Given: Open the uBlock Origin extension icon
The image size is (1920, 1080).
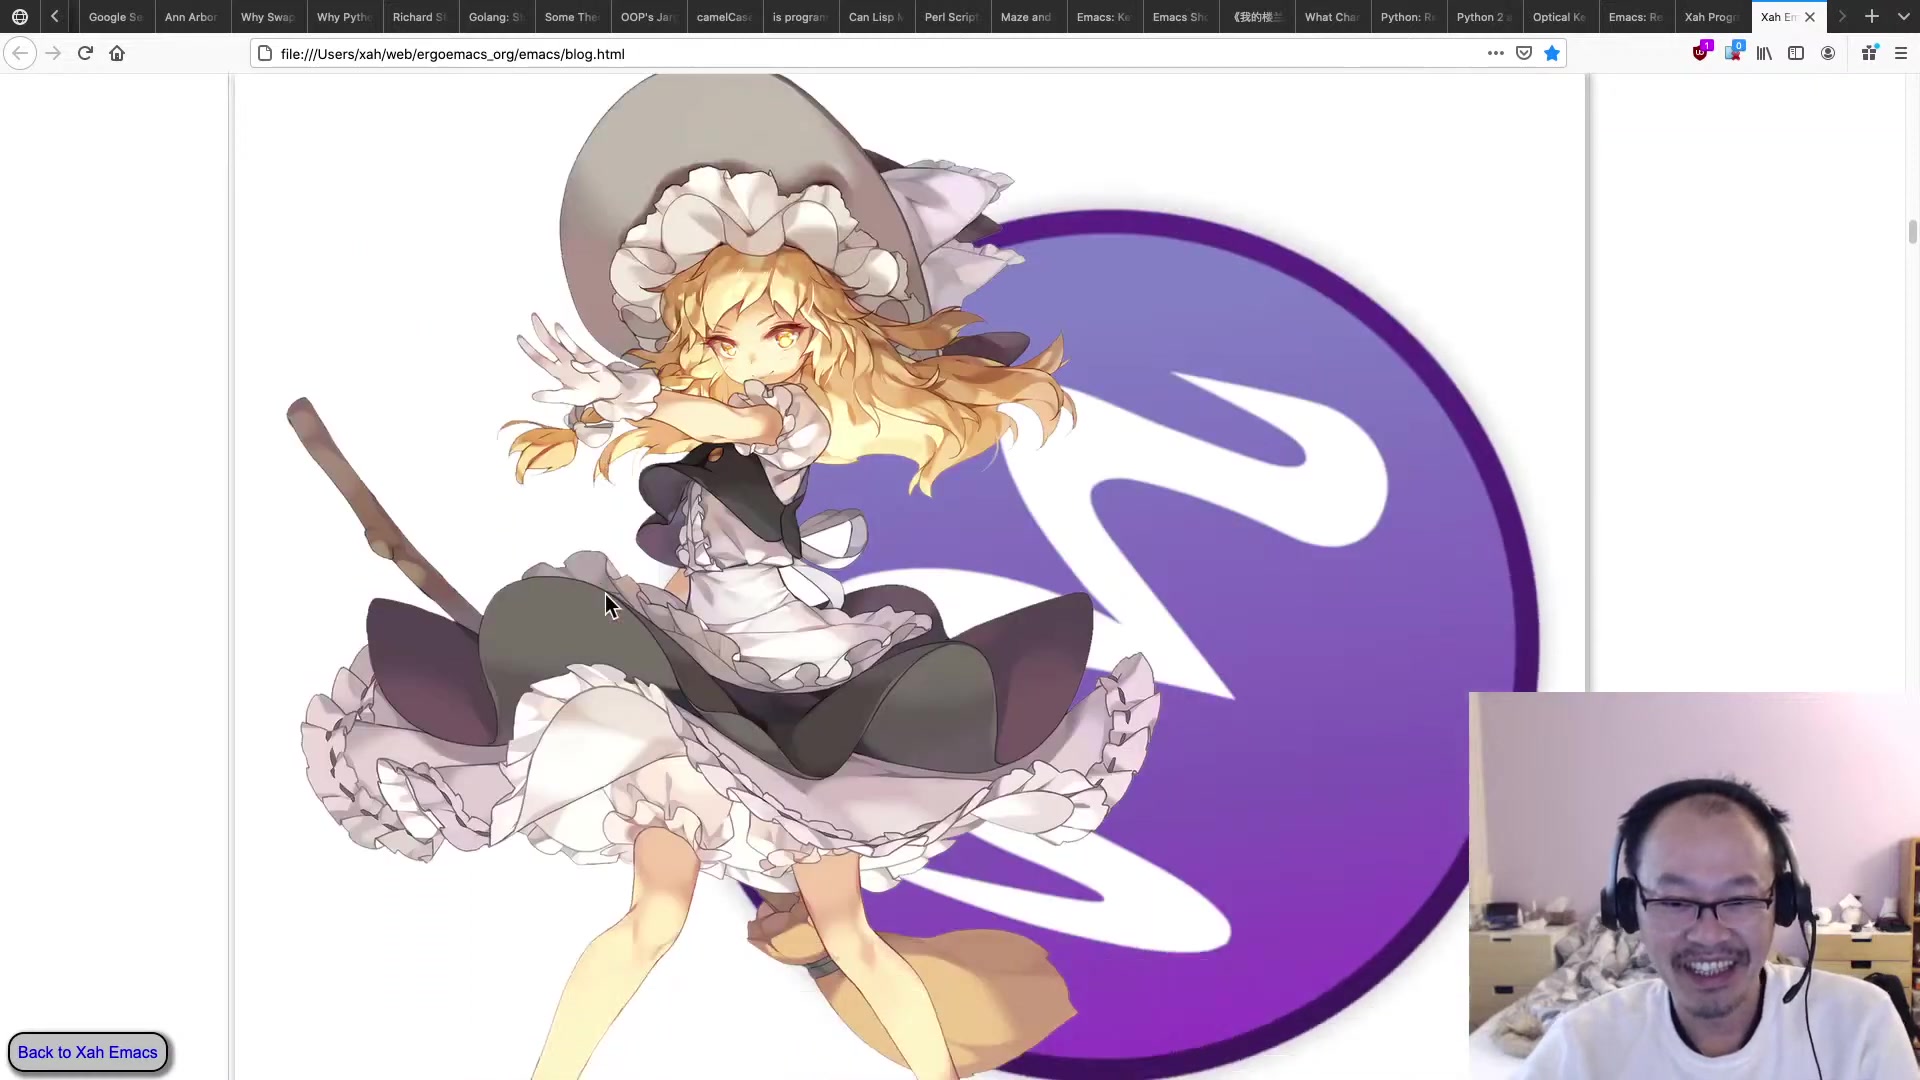Looking at the screenshot, I should click(x=1701, y=52).
